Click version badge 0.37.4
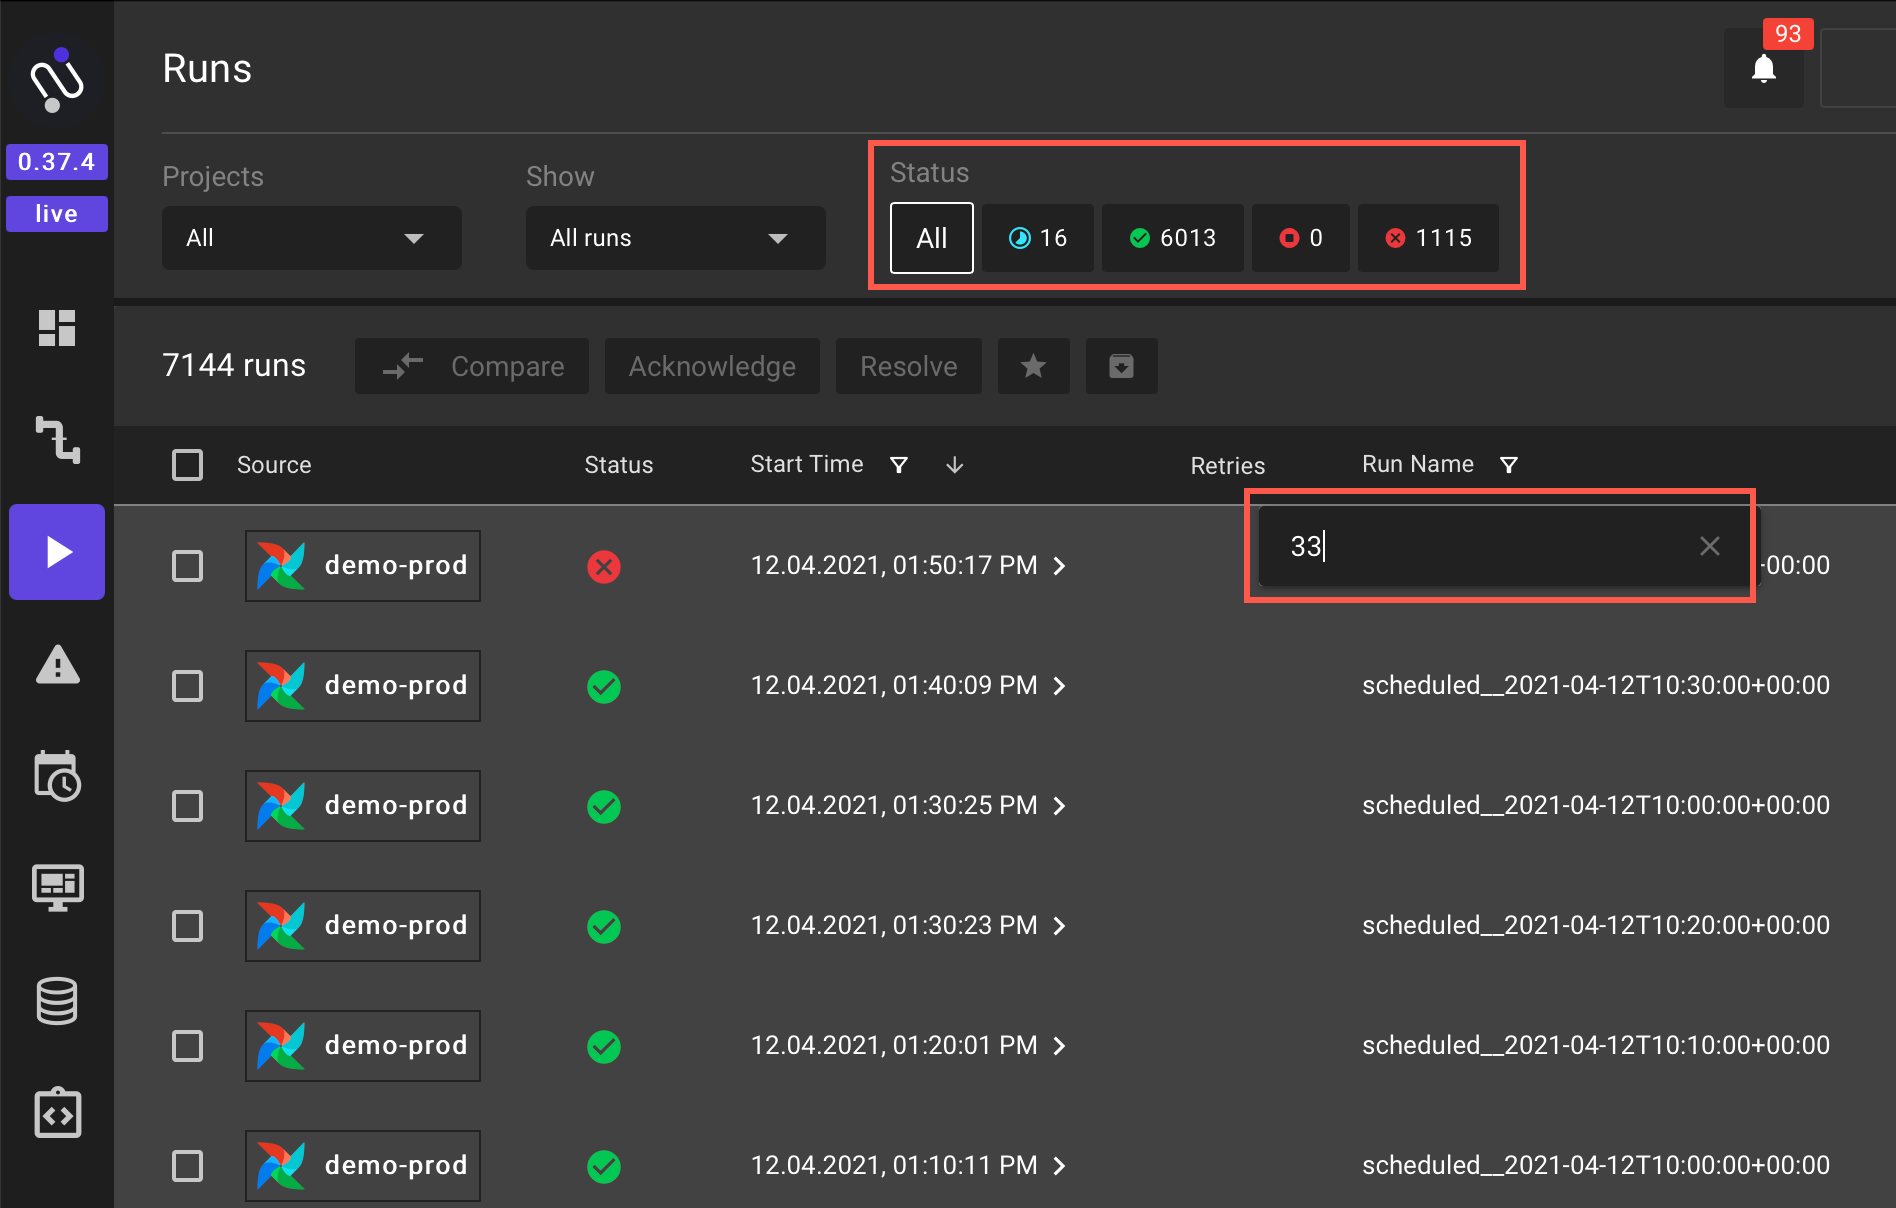This screenshot has height=1208, width=1896. pyautogui.click(x=57, y=162)
